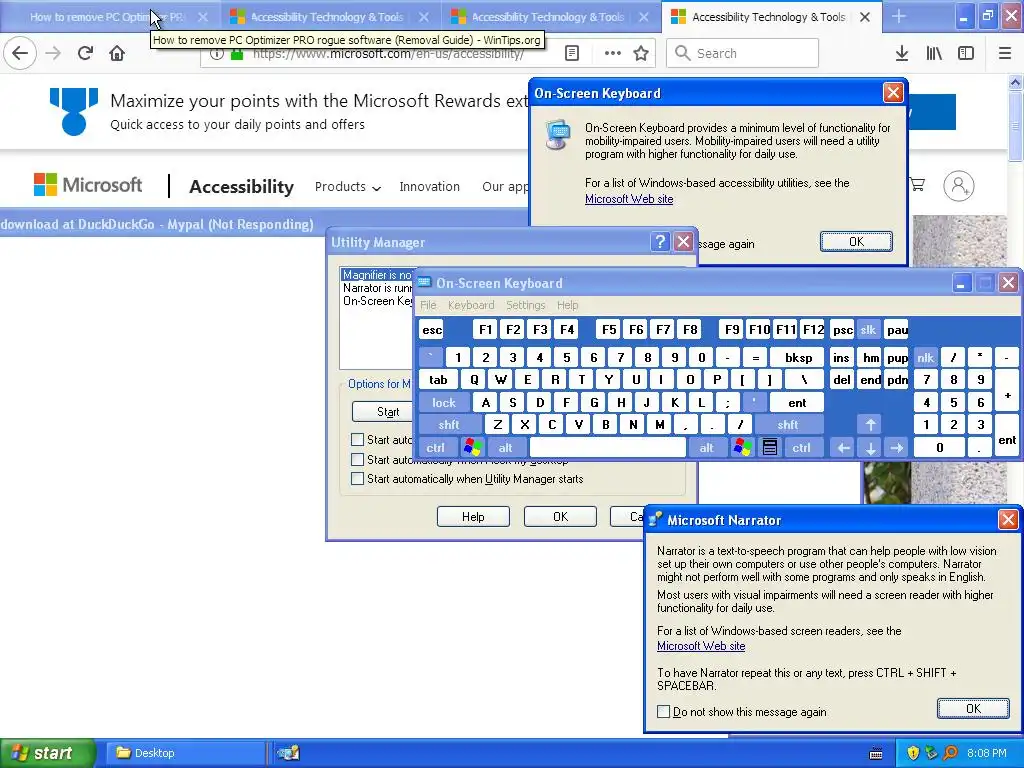Click the application menu key on keyboard
The width and height of the screenshot is (1024, 768).
click(x=769, y=447)
